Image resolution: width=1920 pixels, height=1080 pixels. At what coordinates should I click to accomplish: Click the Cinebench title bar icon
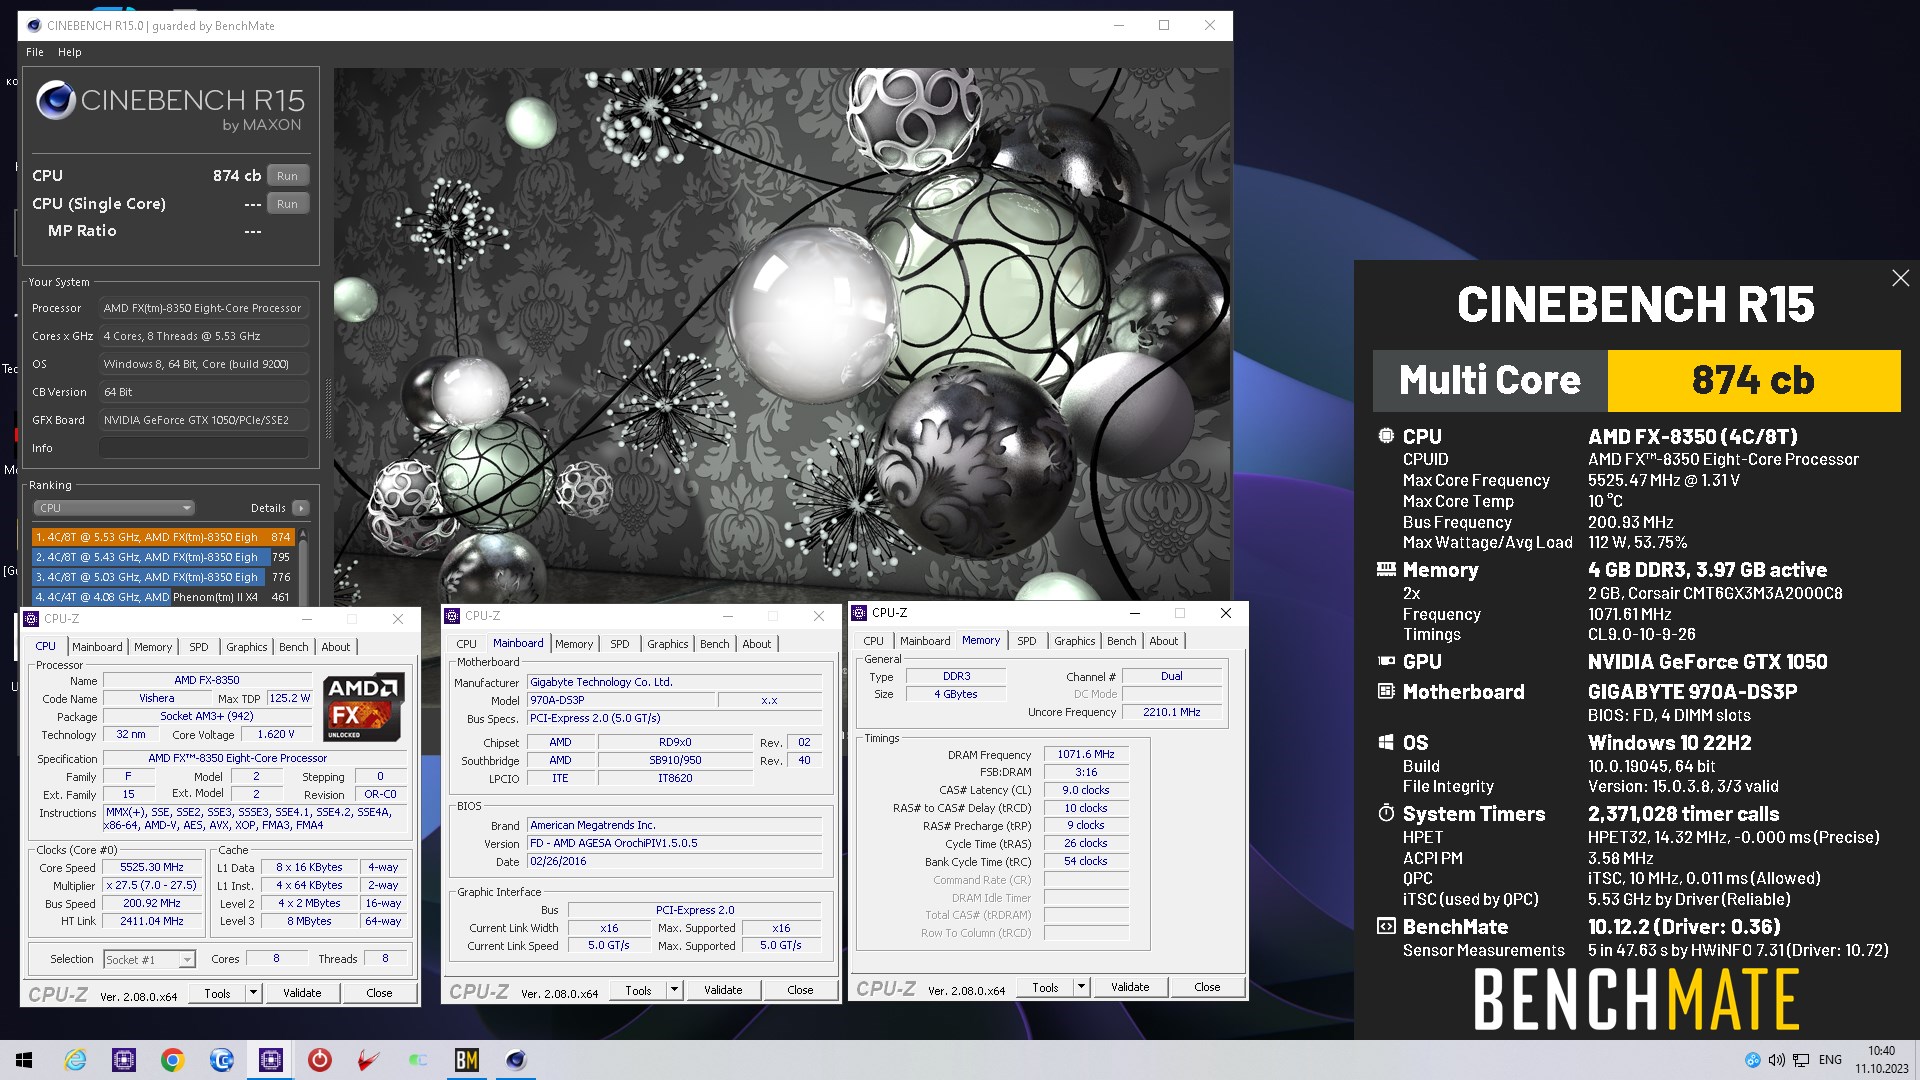pos(33,26)
